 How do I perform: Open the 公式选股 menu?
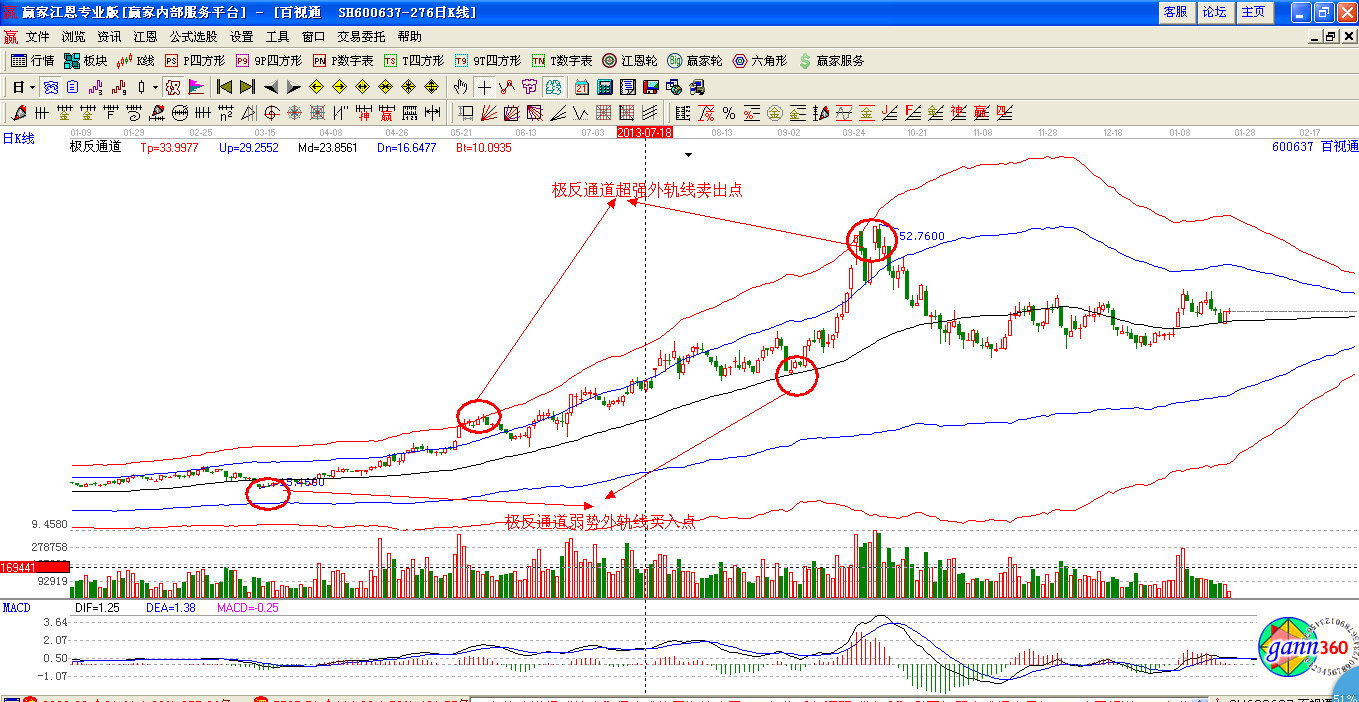coord(193,36)
